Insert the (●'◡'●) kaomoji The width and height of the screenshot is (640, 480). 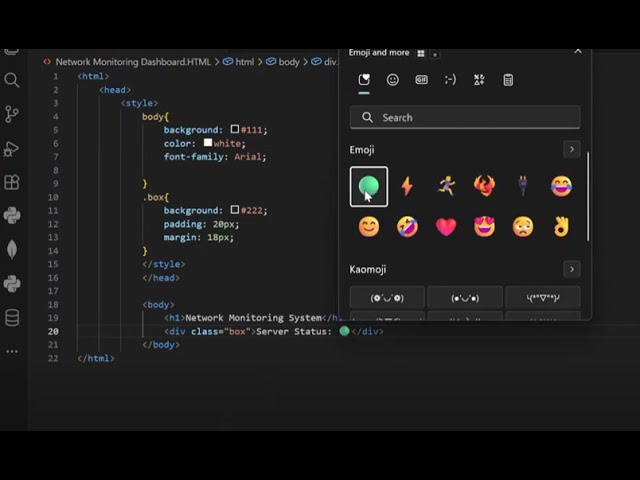[x=465, y=298]
